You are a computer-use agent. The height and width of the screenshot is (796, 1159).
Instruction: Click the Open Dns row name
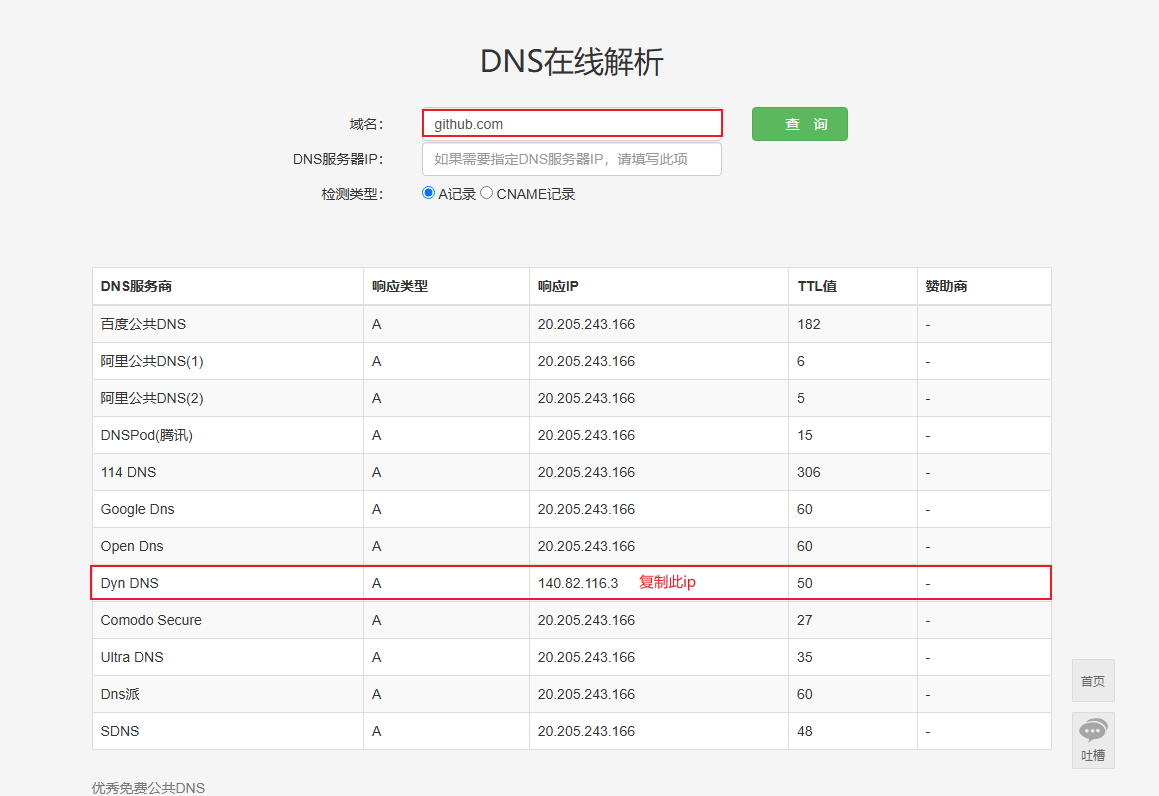click(132, 546)
